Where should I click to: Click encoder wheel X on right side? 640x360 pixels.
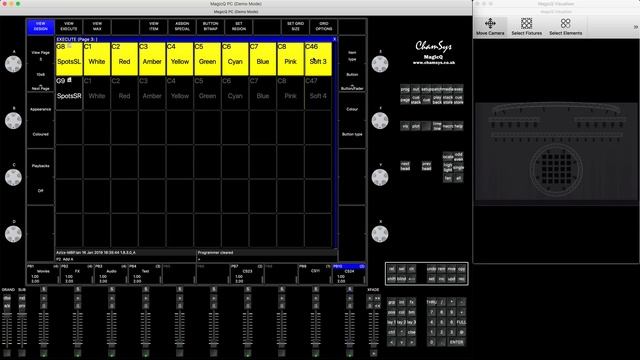(x=380, y=234)
